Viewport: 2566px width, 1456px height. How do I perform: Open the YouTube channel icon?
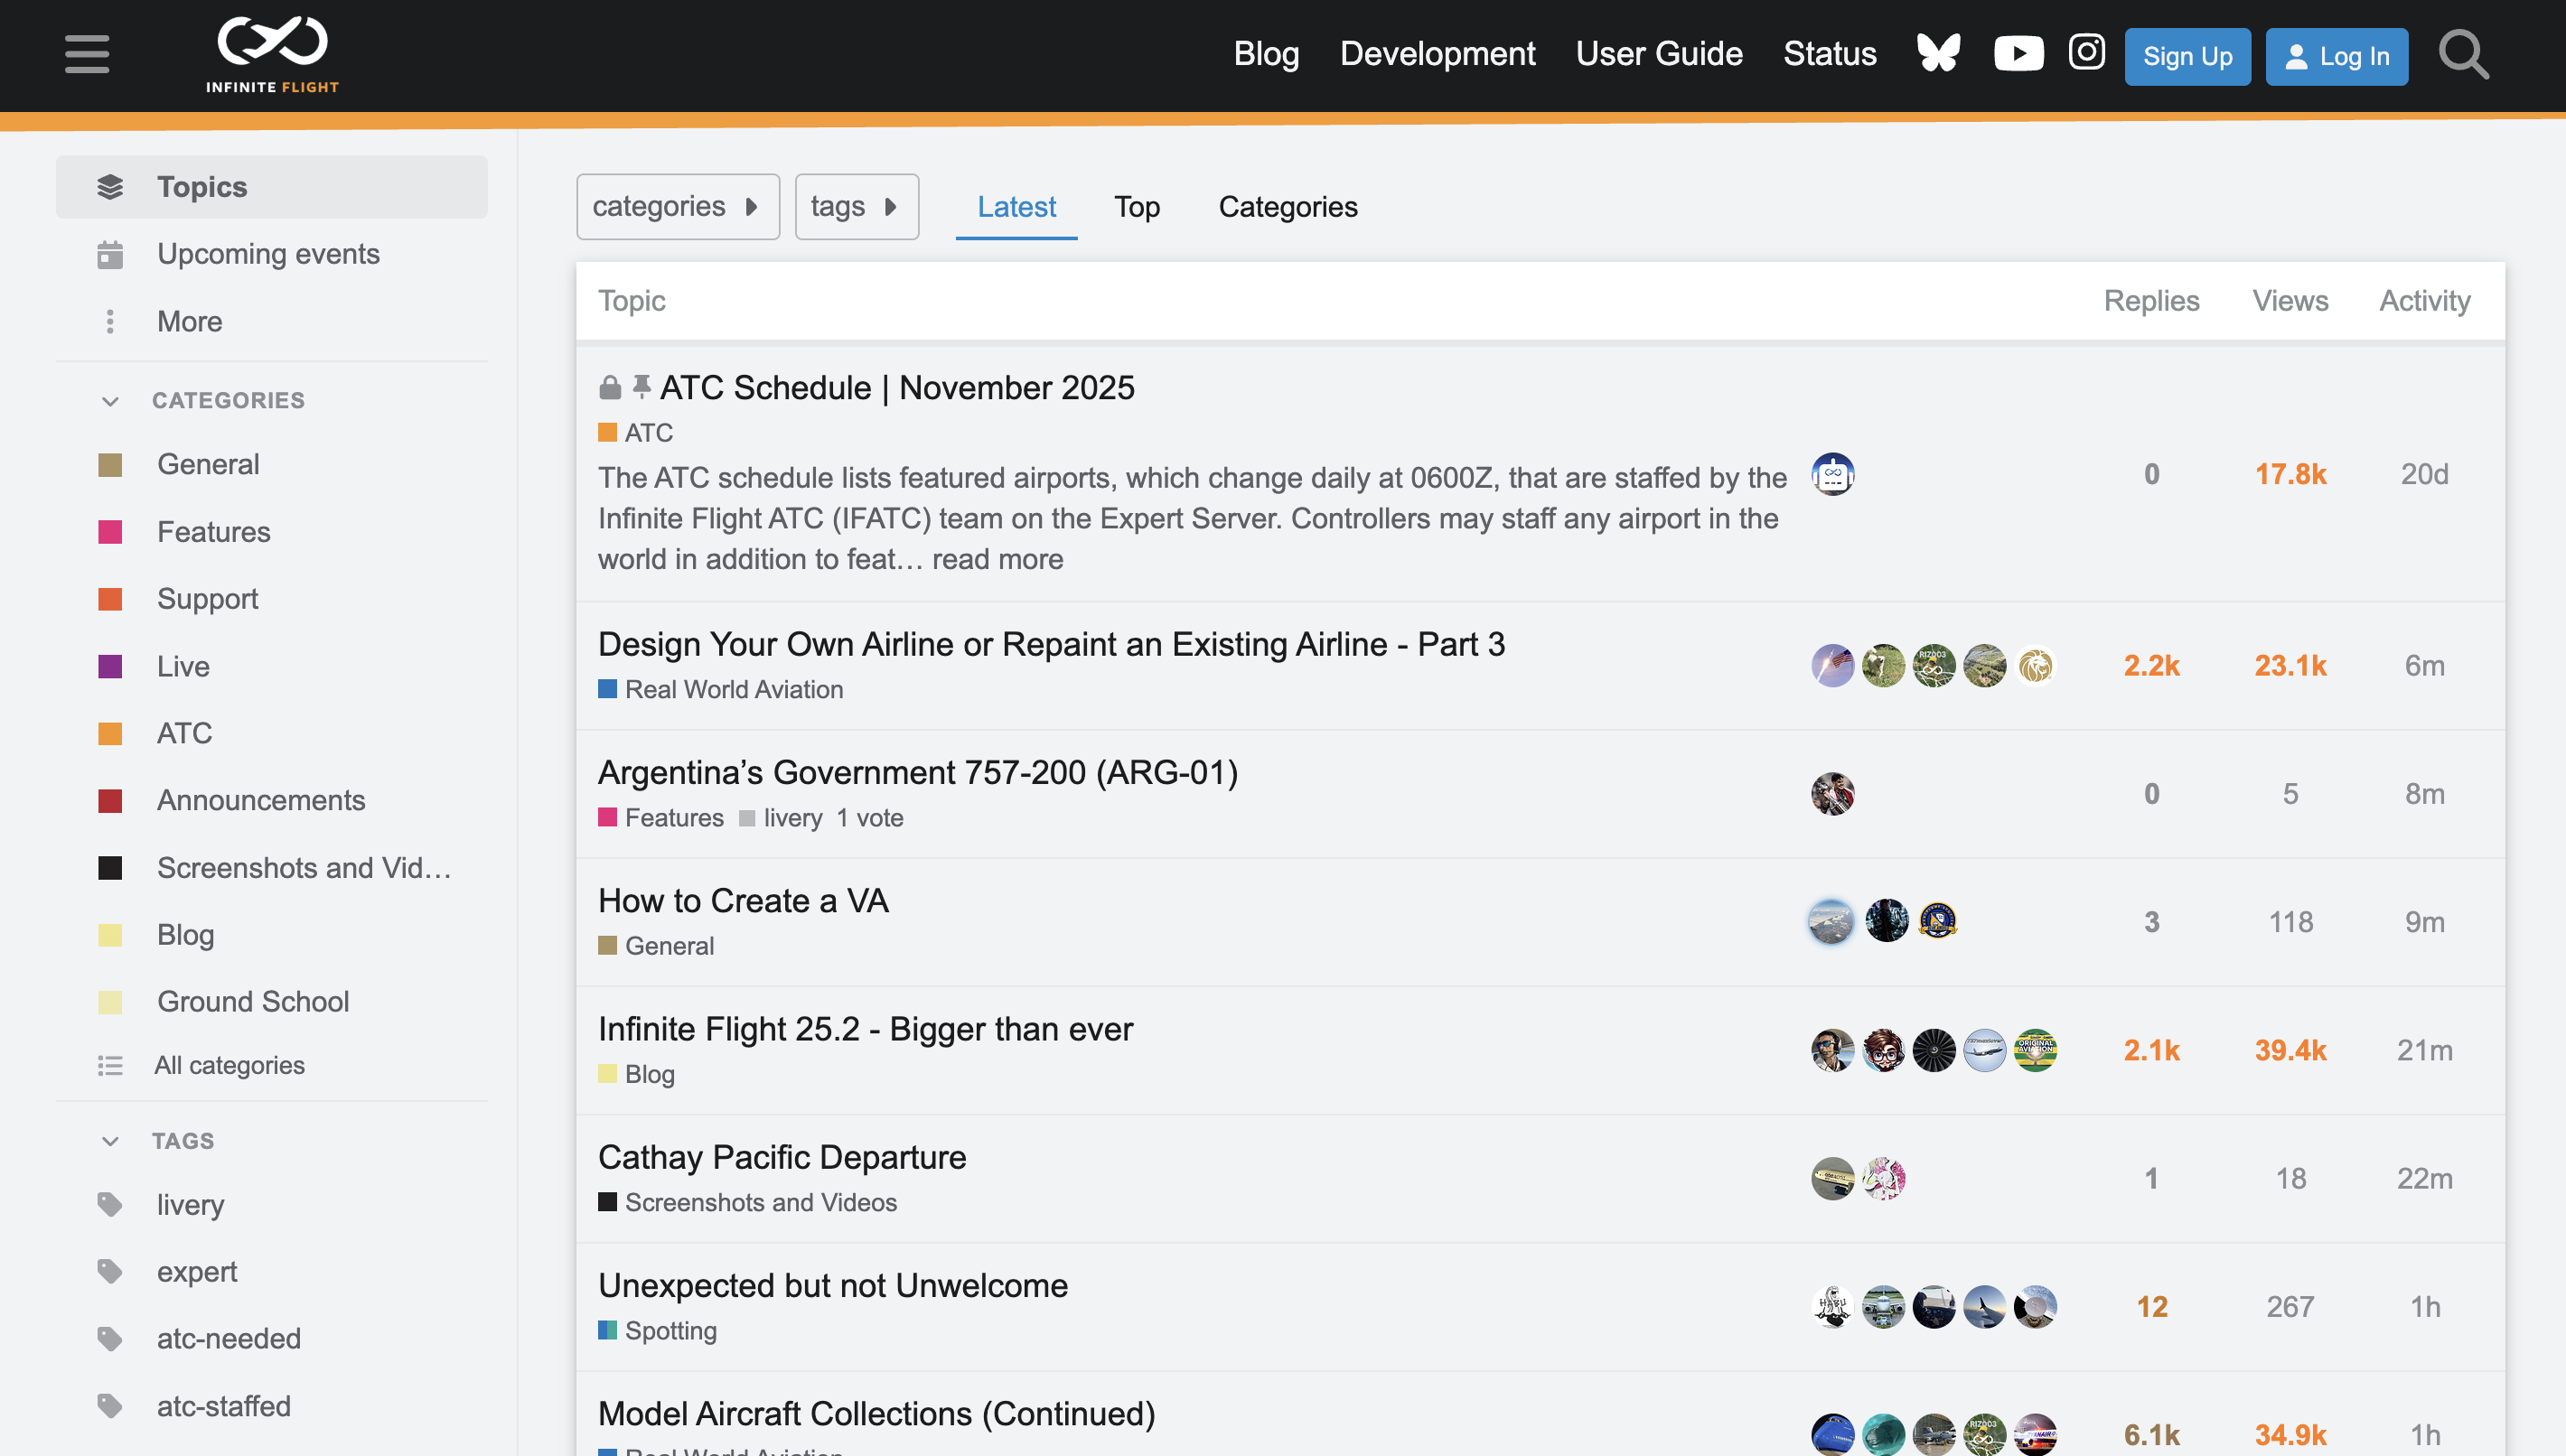(x=2018, y=54)
